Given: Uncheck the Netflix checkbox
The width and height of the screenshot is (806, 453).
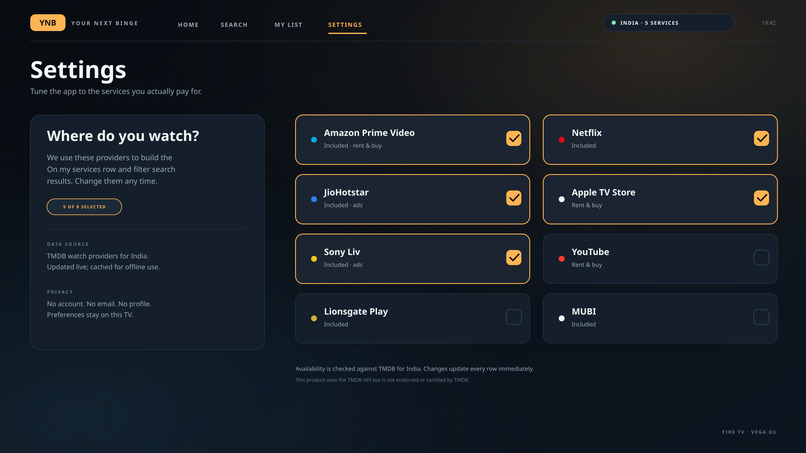Looking at the screenshot, I should pos(761,138).
